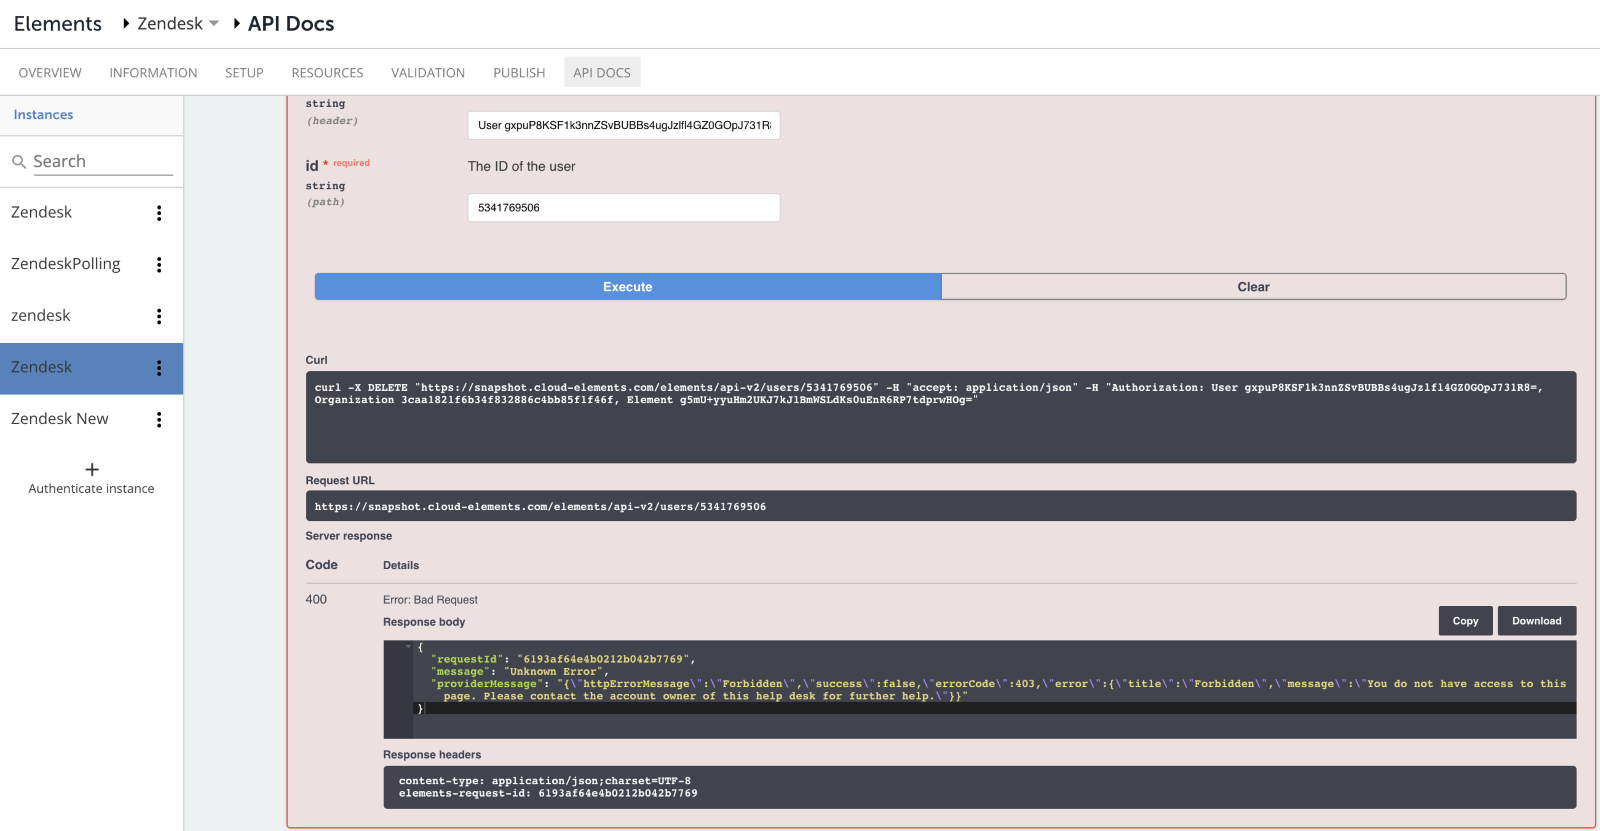Select the lowercase zendesk instance

coord(41,316)
